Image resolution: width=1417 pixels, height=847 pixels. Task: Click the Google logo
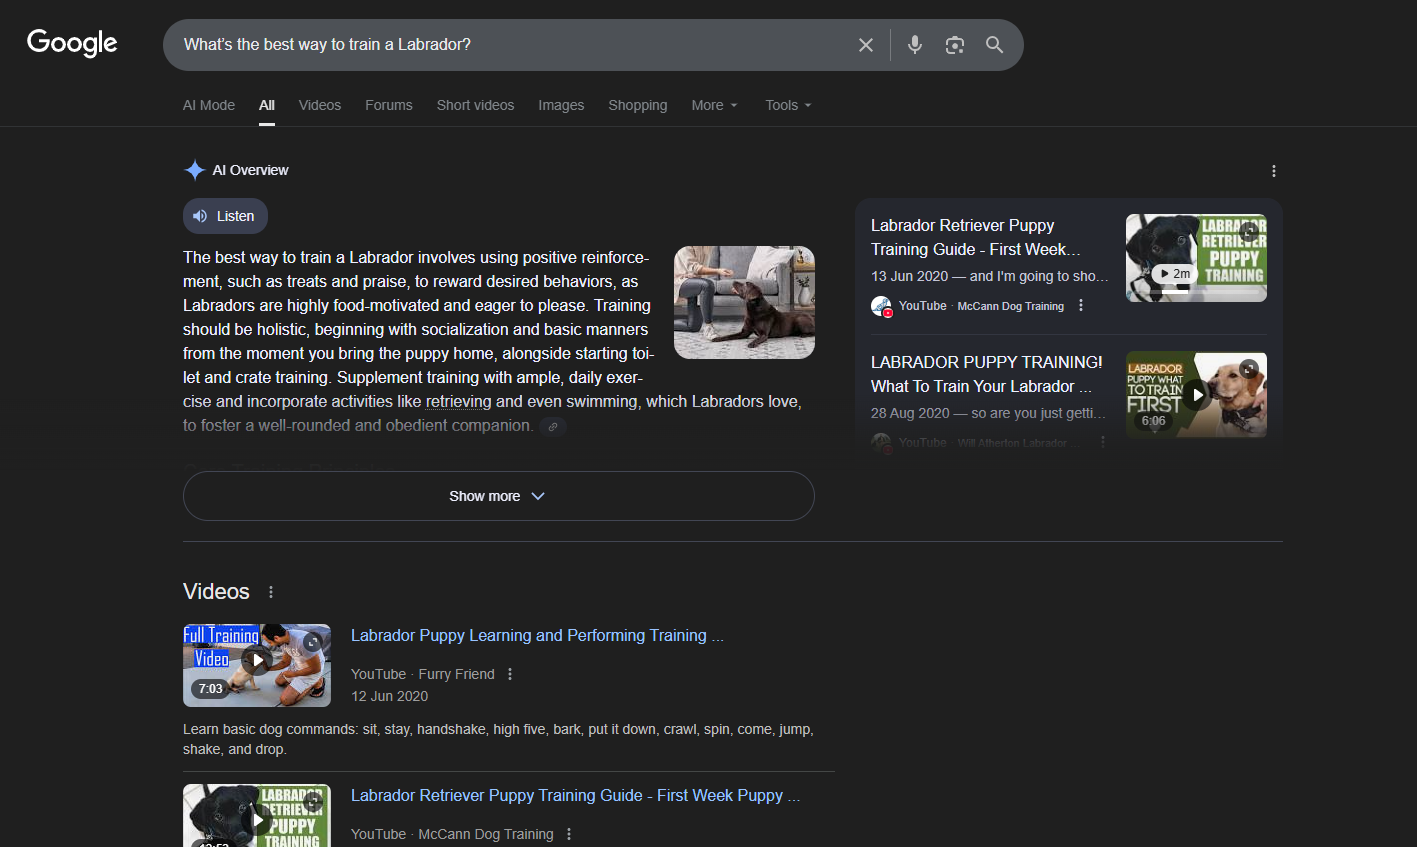(x=72, y=43)
